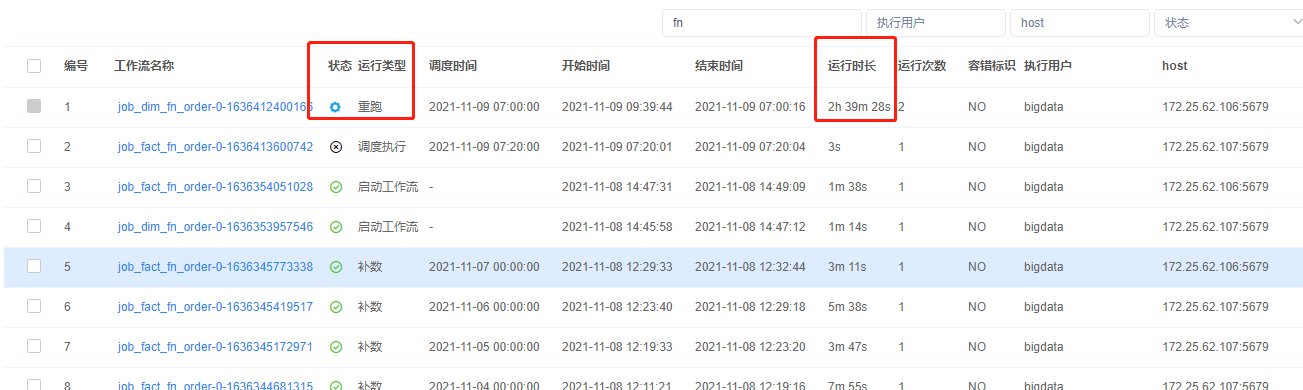
Task: Click the 结束时间 column header
Action: (x=719, y=66)
